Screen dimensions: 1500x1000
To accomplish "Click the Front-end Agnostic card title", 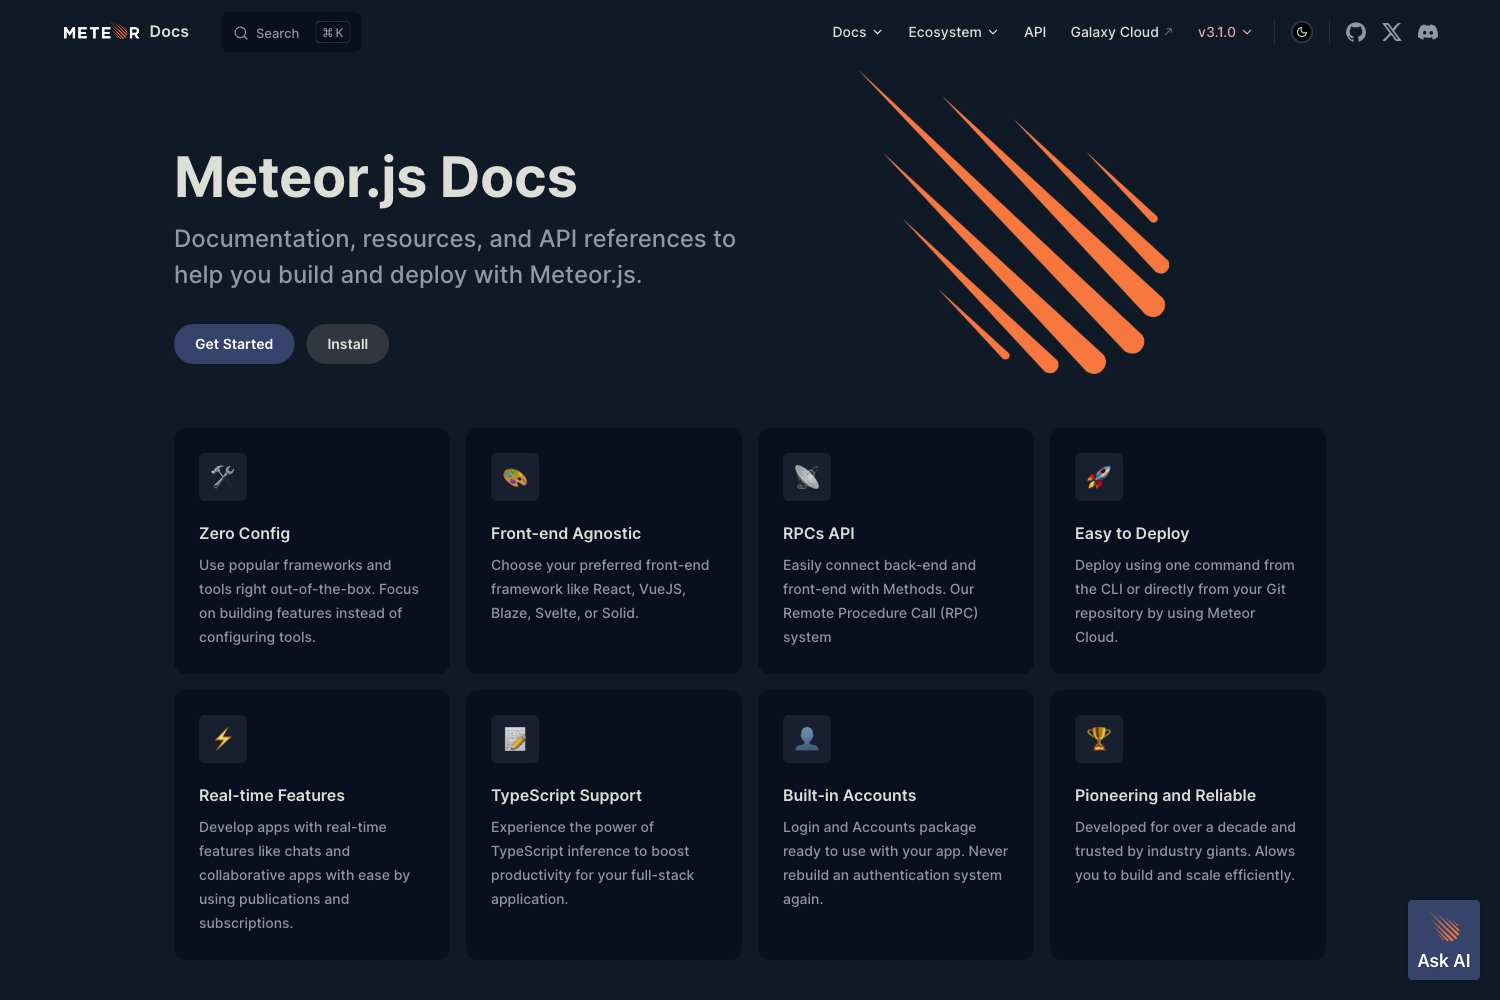I will coord(566,534).
